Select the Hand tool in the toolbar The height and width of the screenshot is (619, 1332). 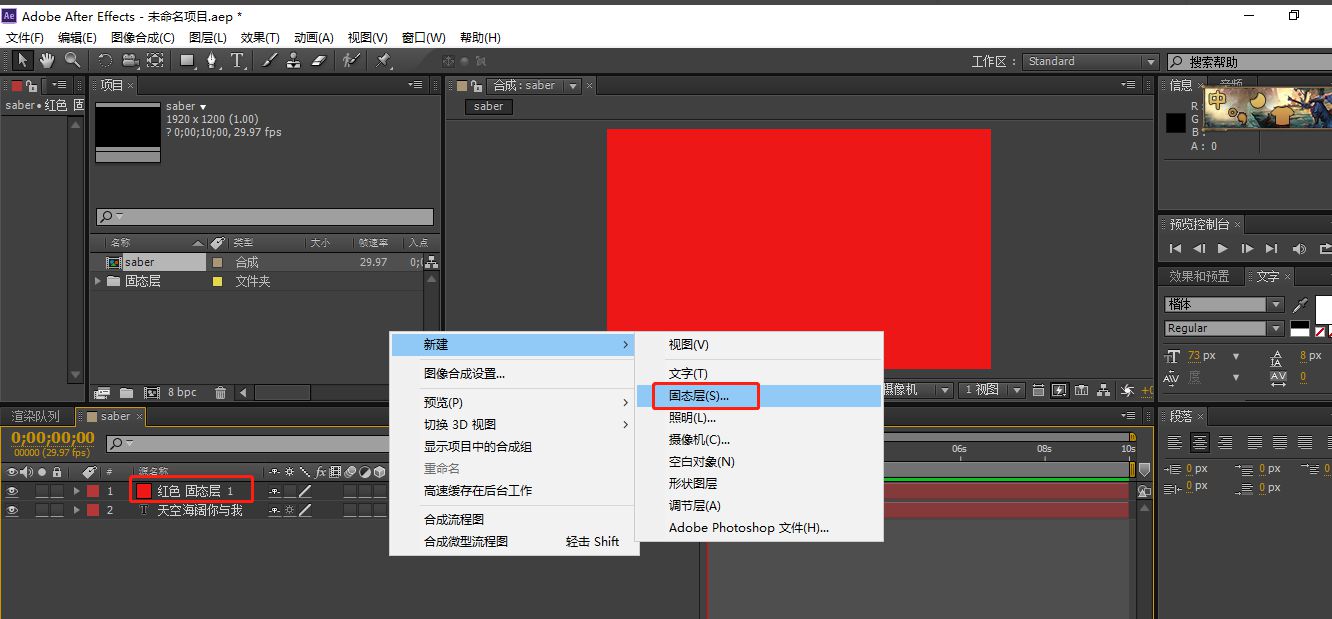pyautogui.click(x=46, y=60)
